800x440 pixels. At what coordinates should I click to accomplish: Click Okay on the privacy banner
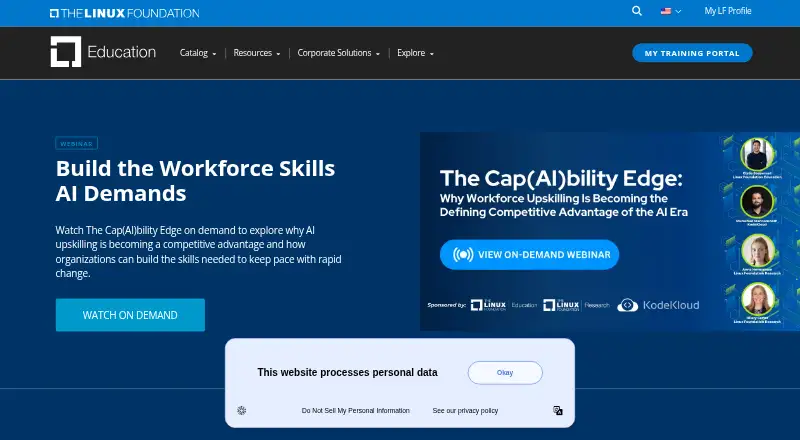[505, 373]
